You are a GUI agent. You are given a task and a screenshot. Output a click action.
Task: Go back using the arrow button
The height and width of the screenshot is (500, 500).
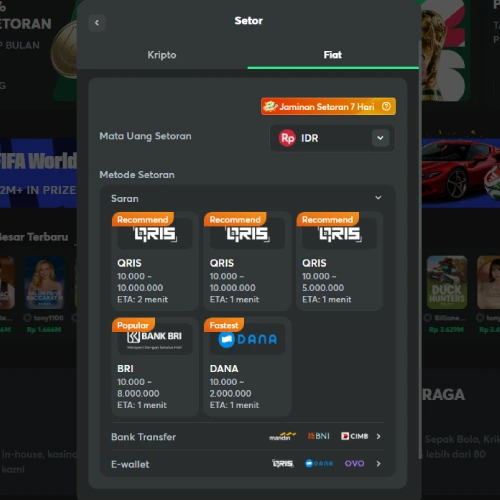click(x=97, y=23)
